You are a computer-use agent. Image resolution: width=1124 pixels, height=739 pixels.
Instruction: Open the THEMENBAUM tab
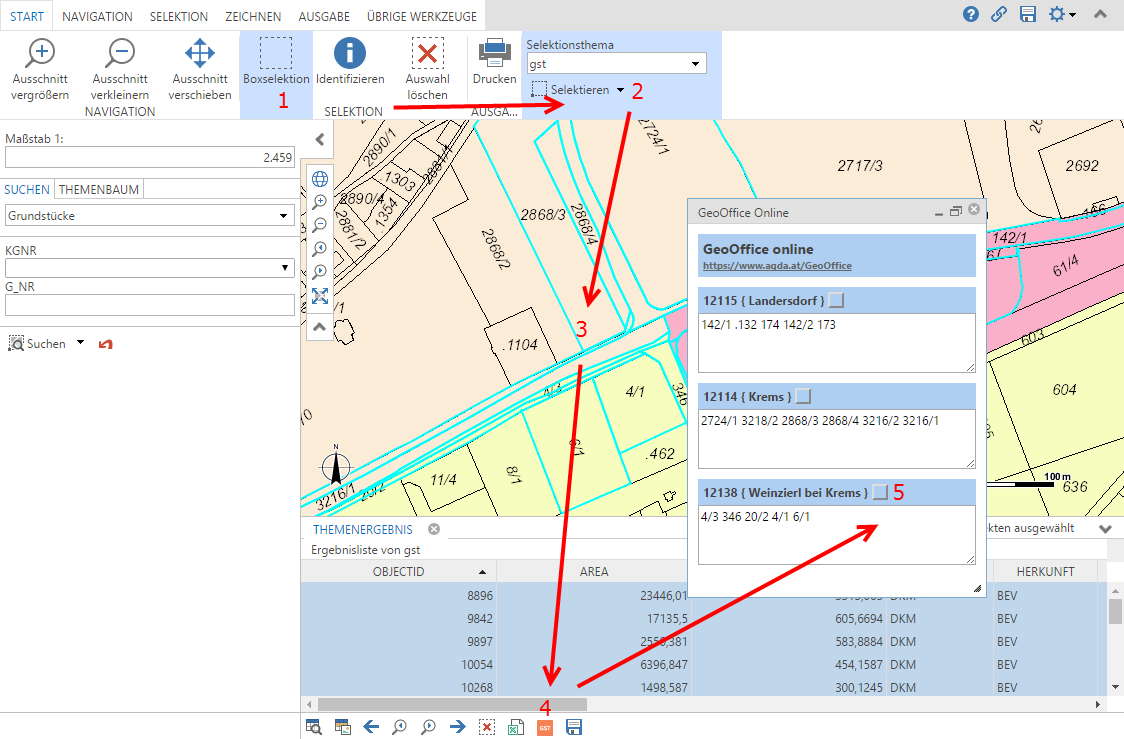[97, 189]
